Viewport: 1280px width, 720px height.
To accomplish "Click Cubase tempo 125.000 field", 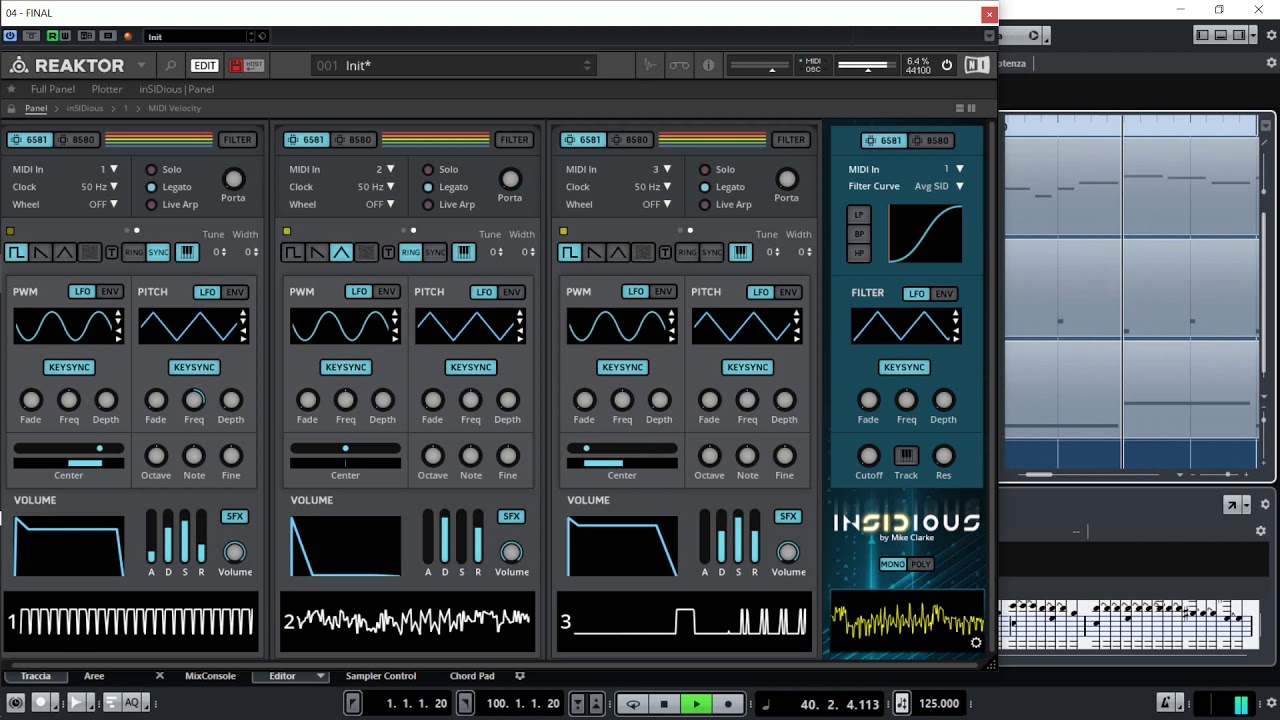I will tap(939, 704).
